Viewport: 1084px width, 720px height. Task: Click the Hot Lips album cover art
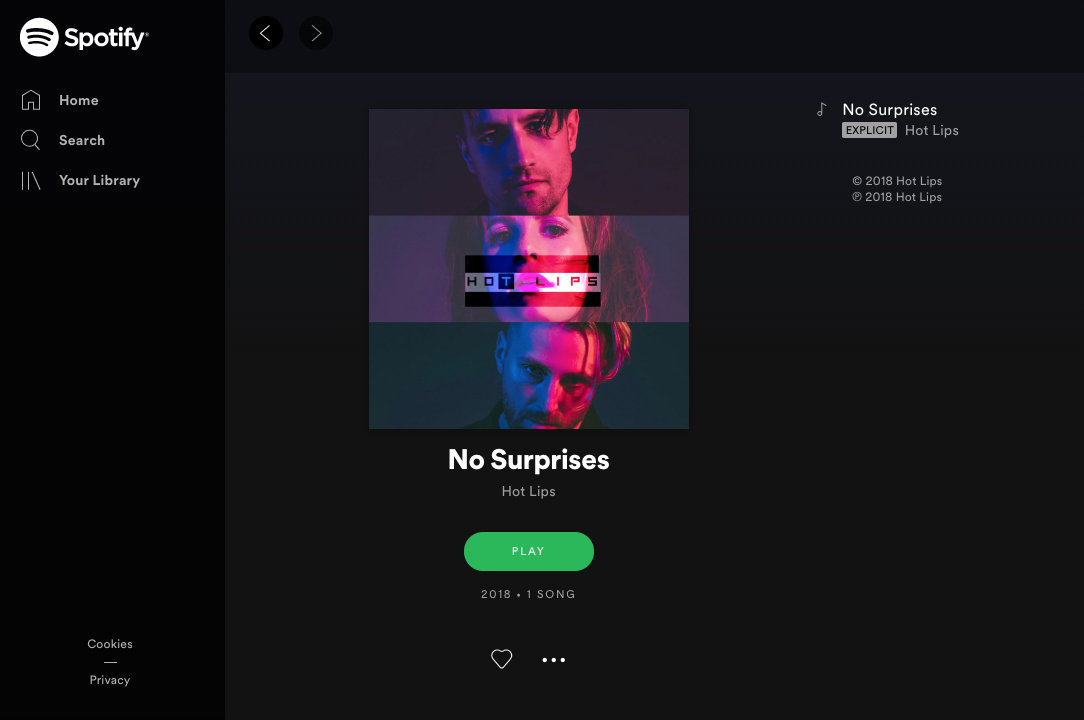(529, 269)
